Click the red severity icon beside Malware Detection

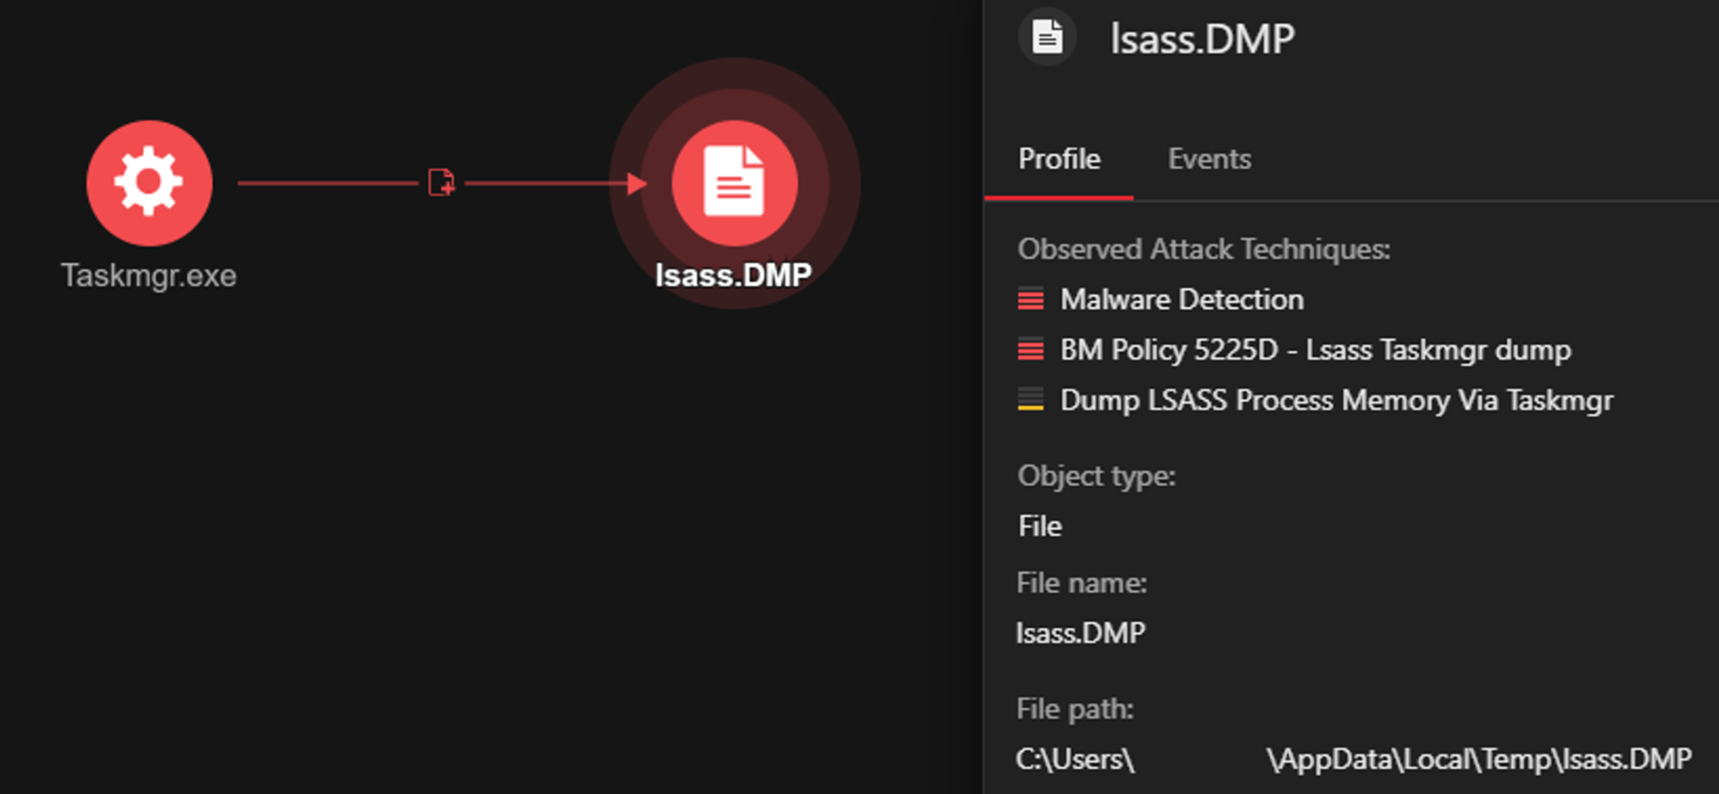pos(1030,299)
